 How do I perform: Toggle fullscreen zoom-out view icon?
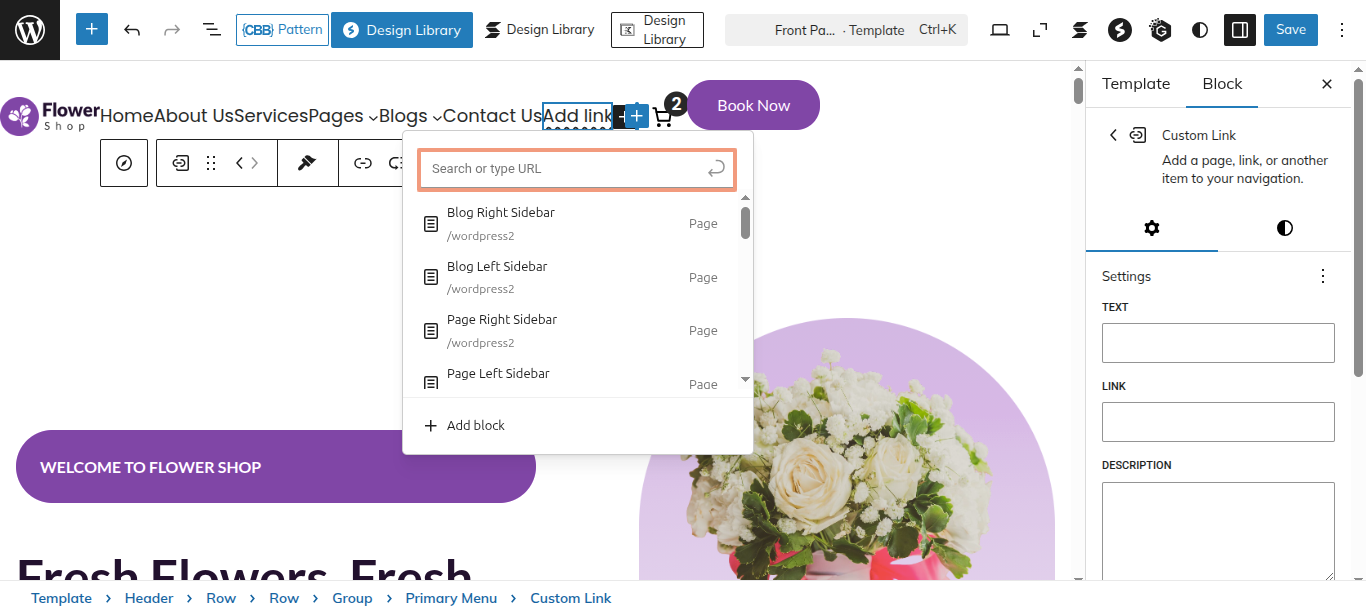(1040, 30)
